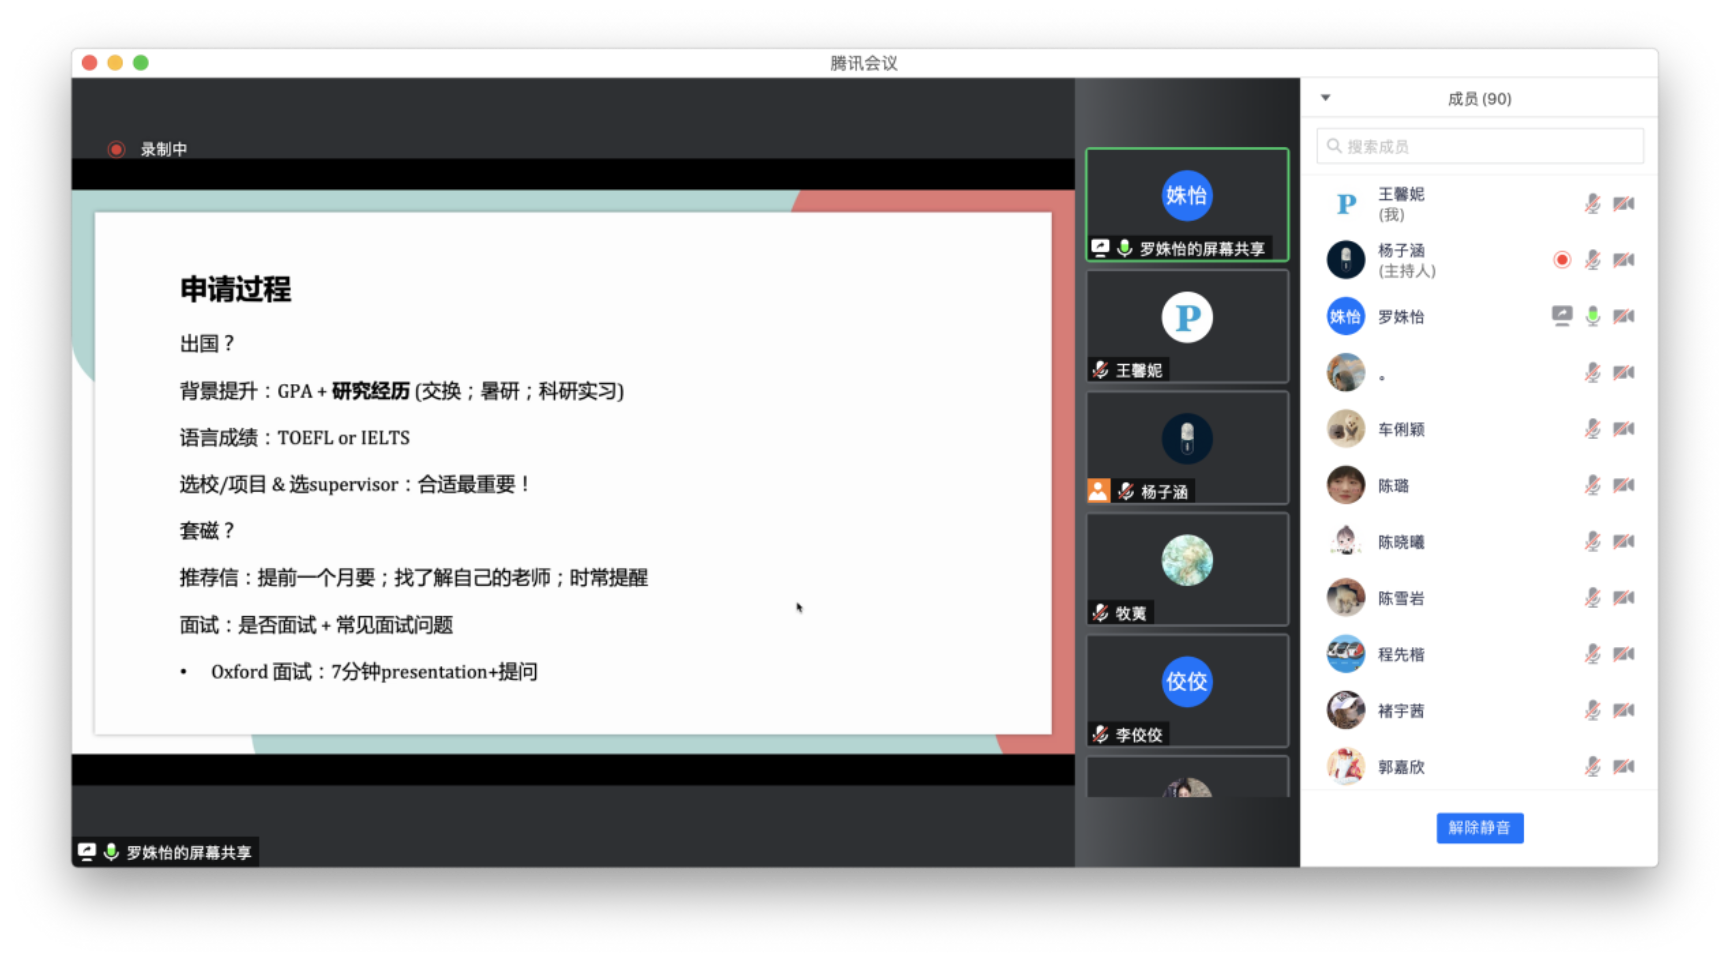Screen dimensions: 1730x963
Task: Click 车俐颖's muted microphone icon
Action: tap(1592, 429)
